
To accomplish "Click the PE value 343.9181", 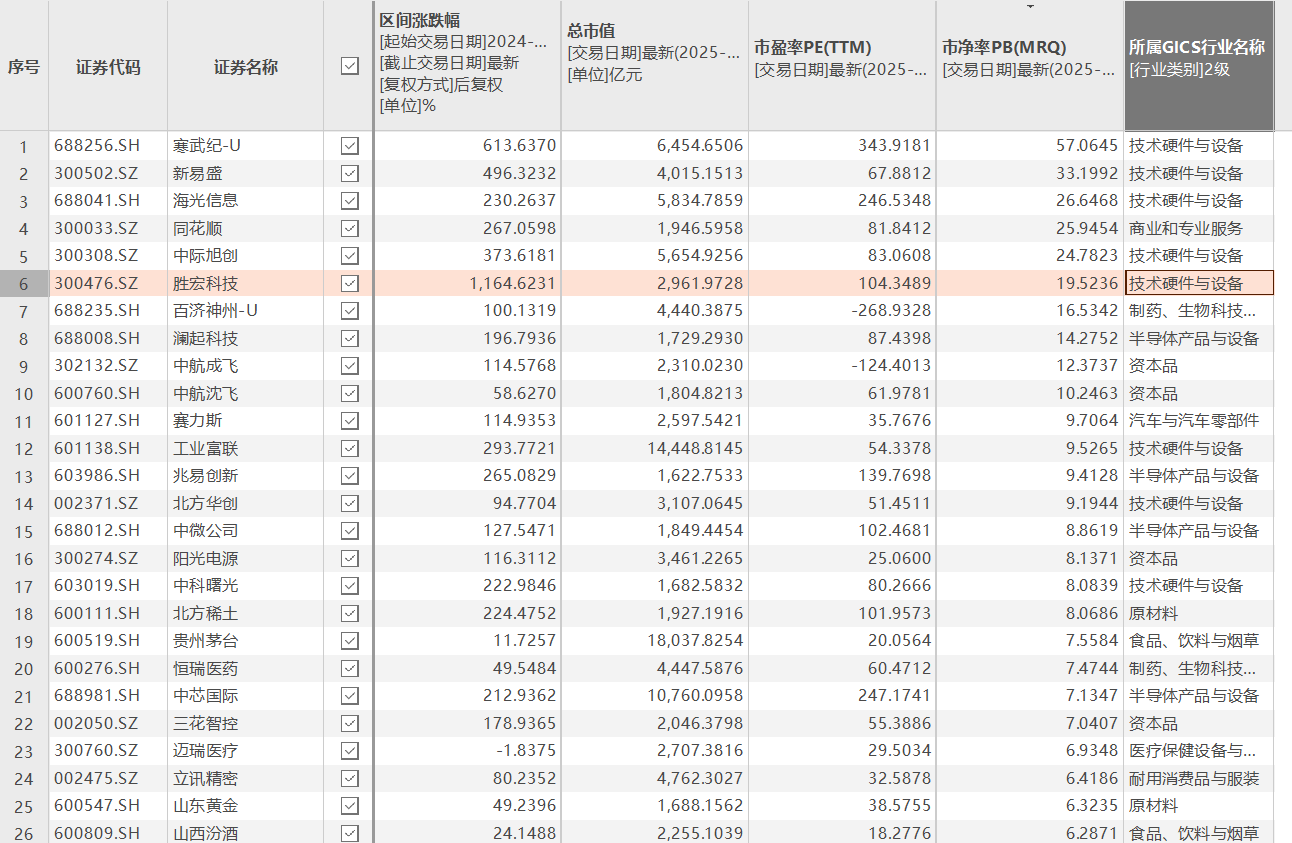I will (895, 146).
